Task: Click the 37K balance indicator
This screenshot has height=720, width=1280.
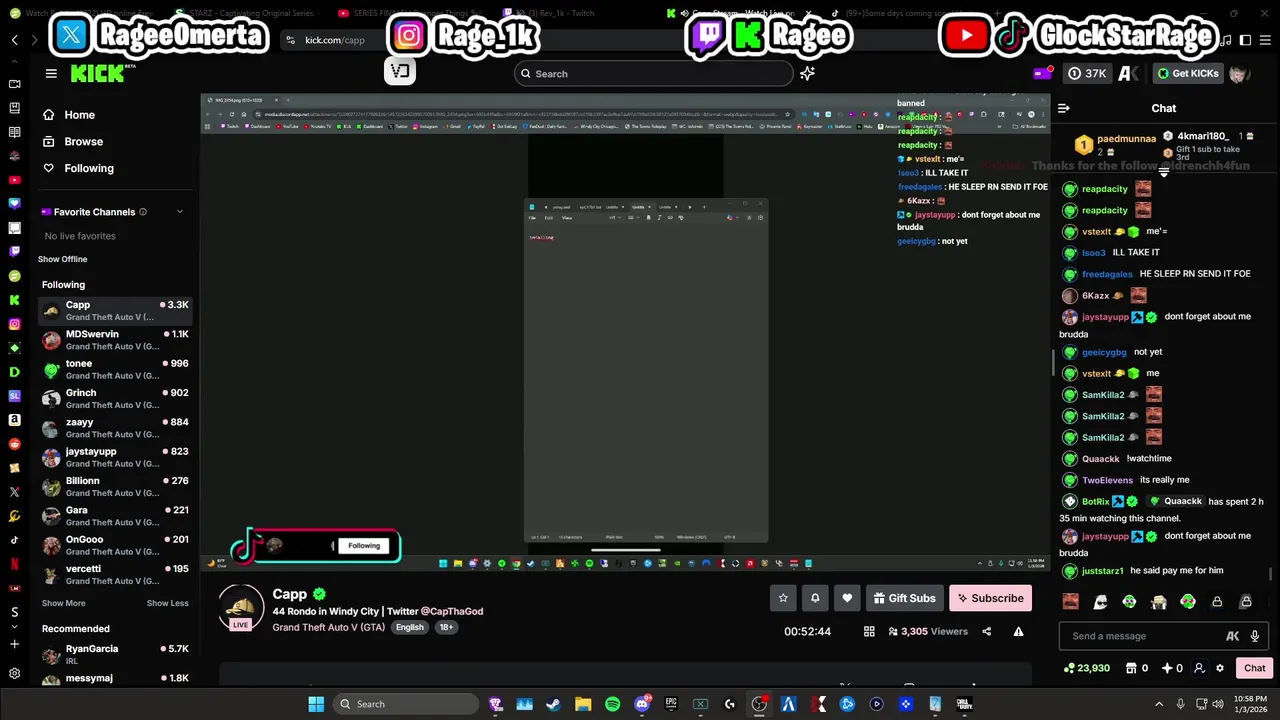Action: coord(1087,73)
